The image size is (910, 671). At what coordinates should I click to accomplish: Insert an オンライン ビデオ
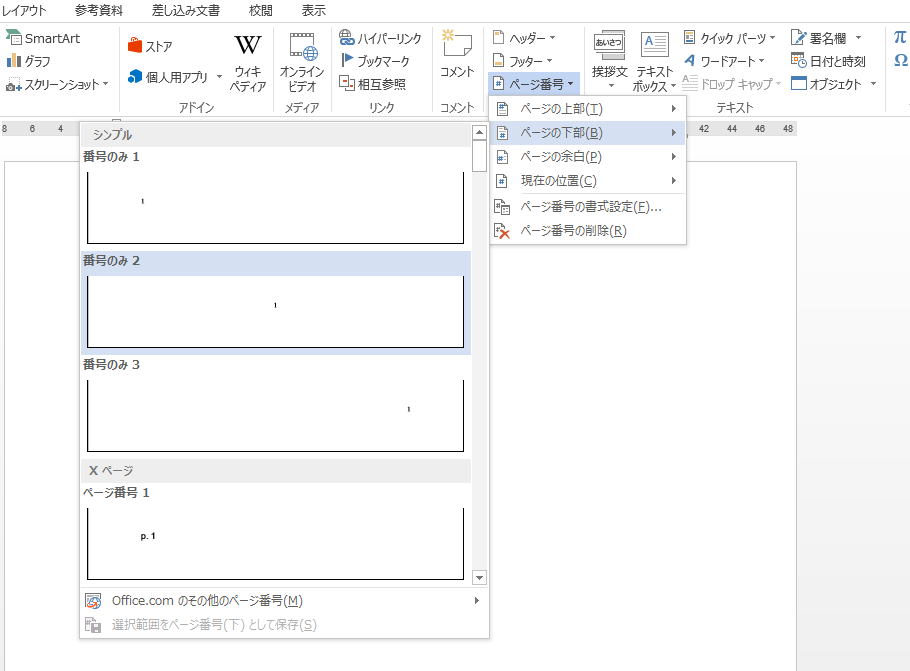tap(302, 63)
